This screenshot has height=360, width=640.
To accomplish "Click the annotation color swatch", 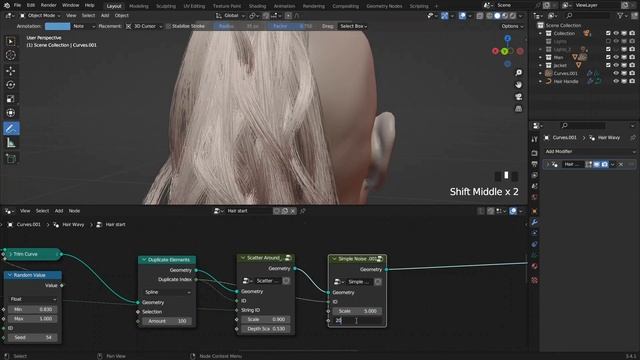I will click(x=57, y=26).
